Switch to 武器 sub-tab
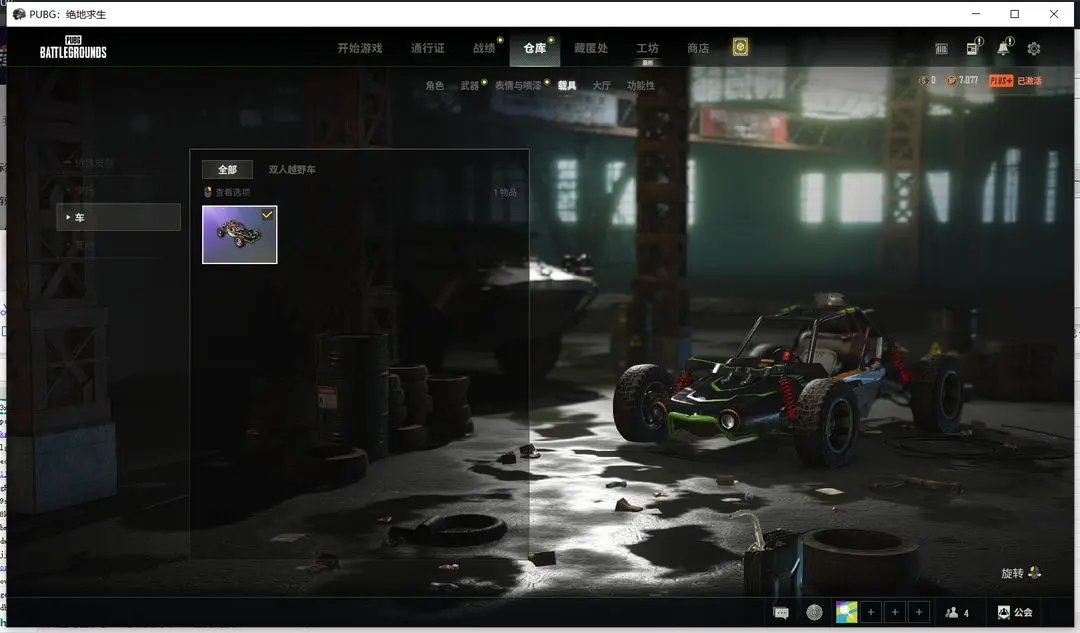This screenshot has height=633, width=1080. click(470, 85)
